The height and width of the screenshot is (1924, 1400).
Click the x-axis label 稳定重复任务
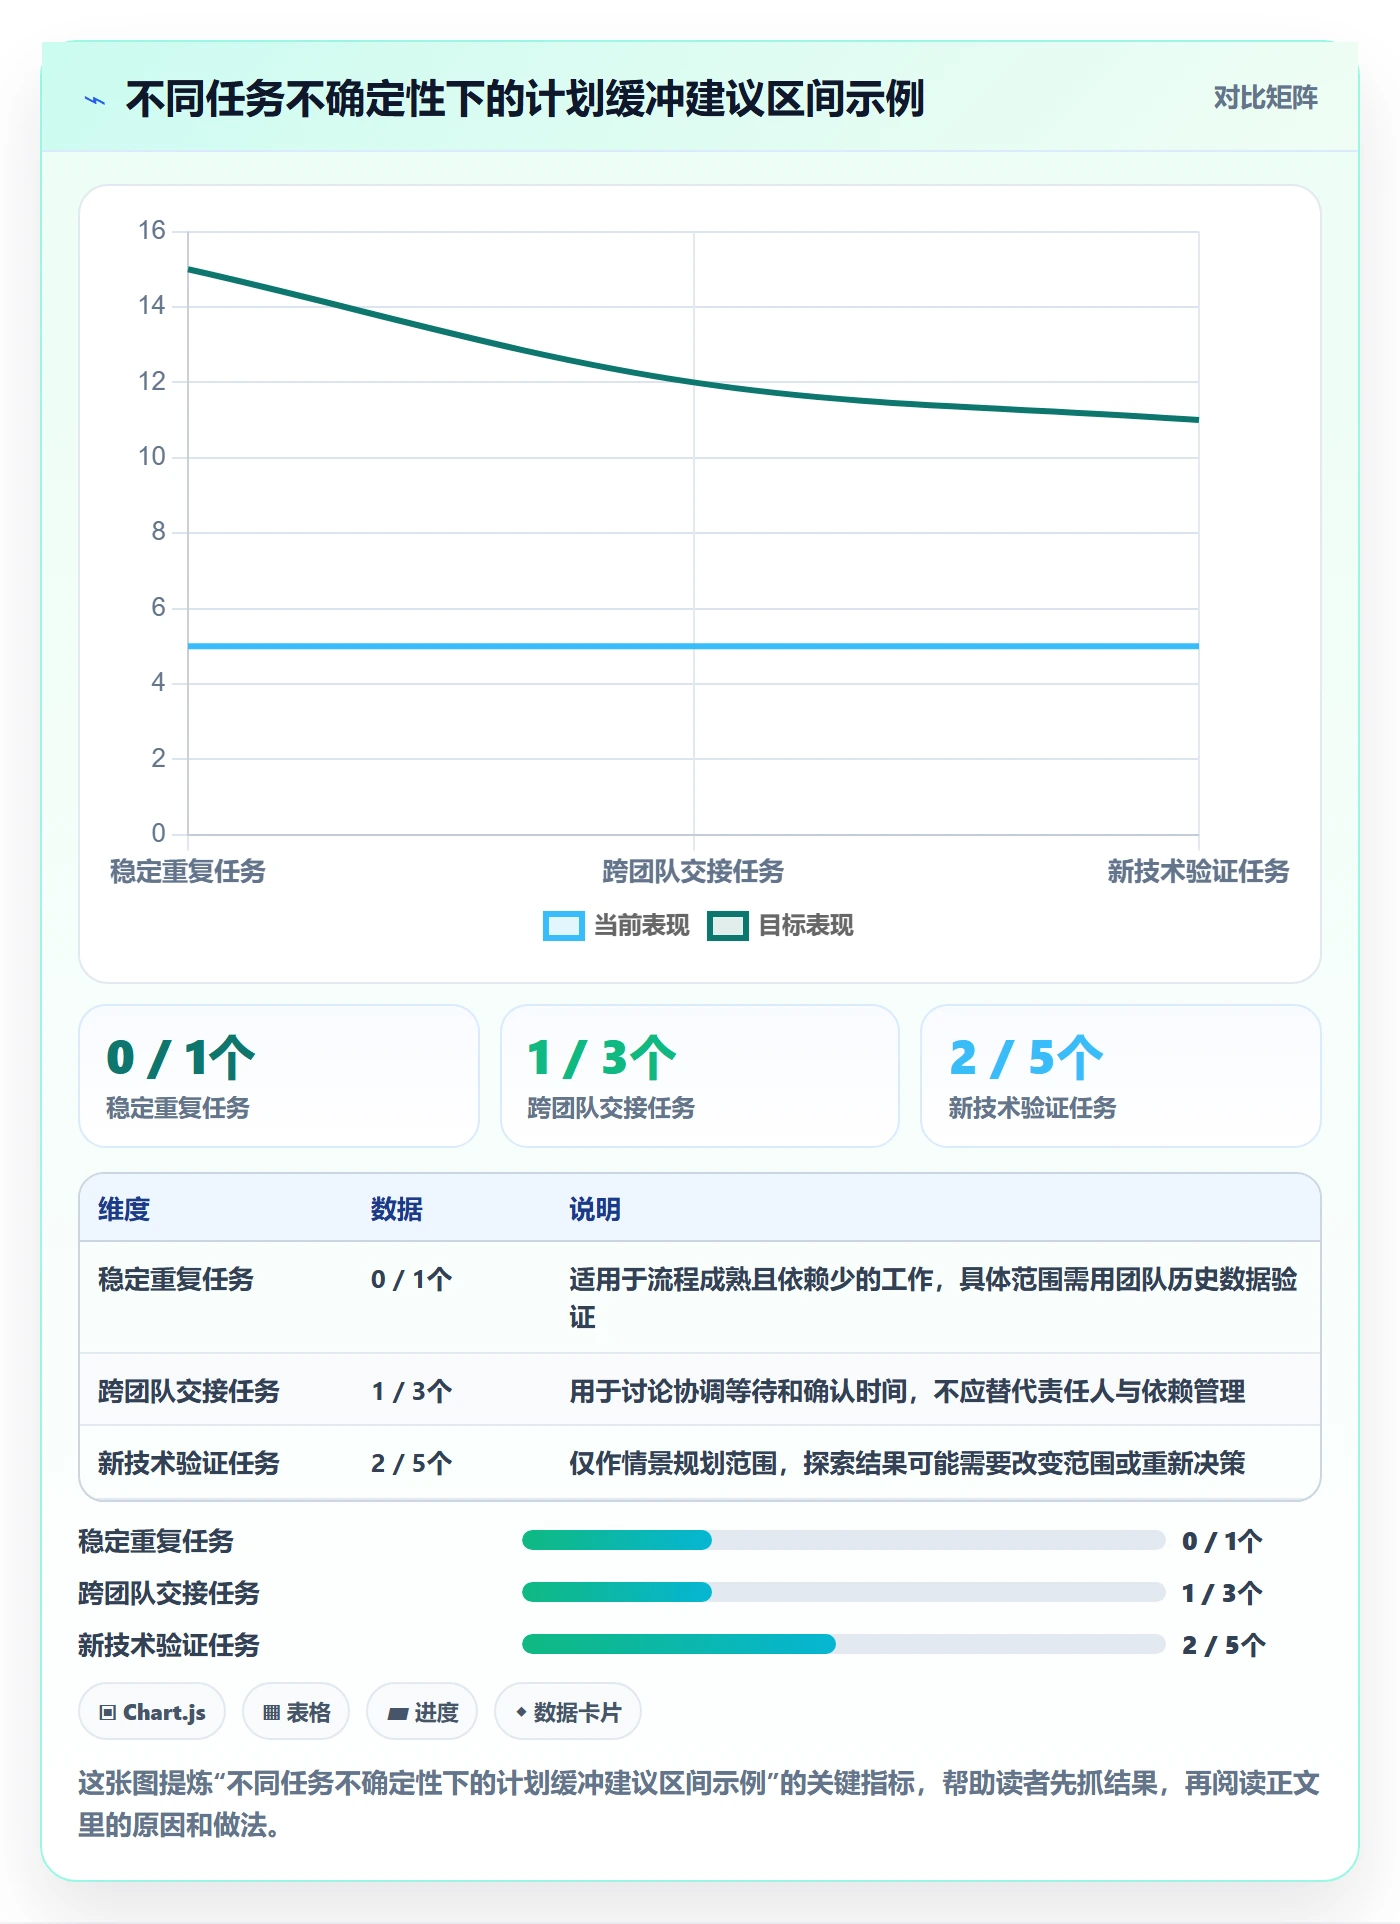188,871
